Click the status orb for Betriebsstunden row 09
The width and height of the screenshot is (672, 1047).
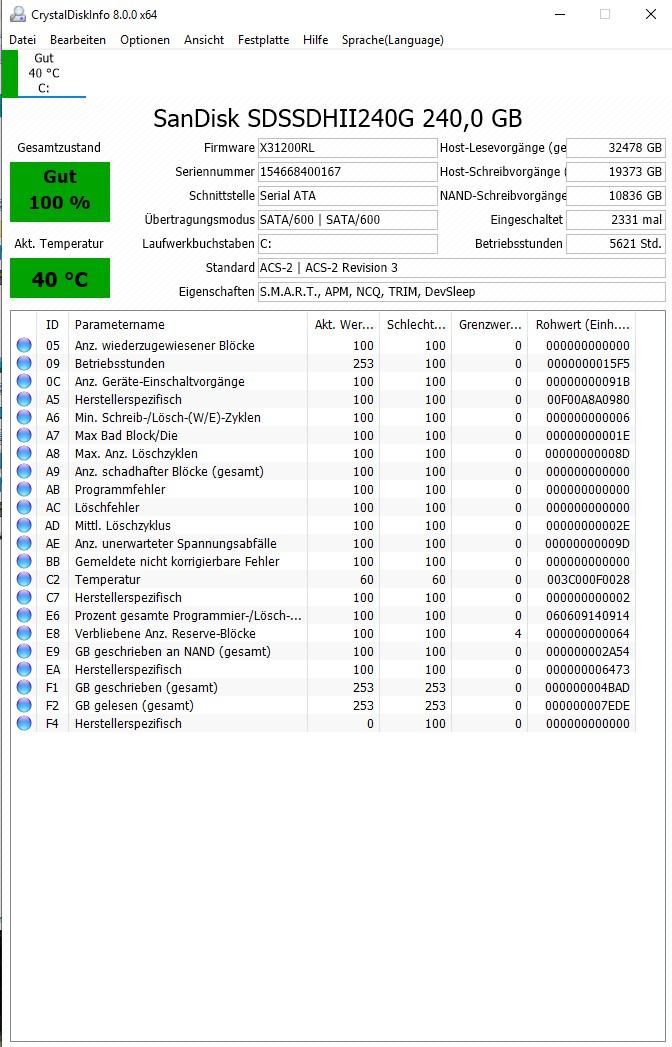(x=24, y=363)
